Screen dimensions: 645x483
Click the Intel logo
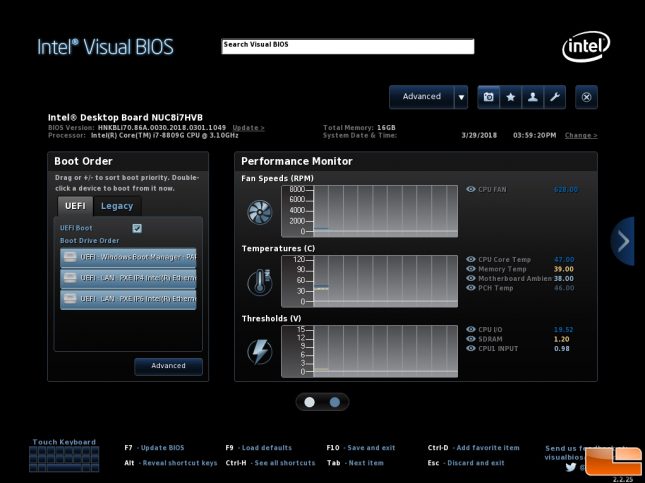pos(586,46)
